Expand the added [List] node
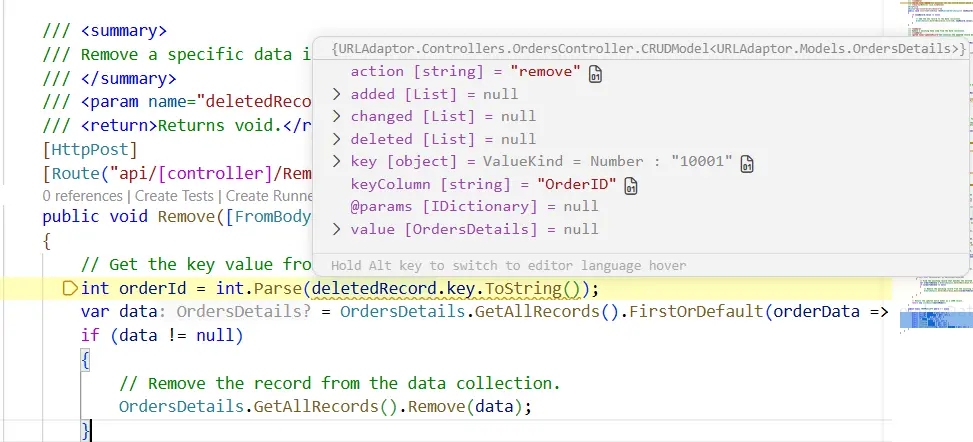Viewport: 973px width, 442px height. click(336, 94)
